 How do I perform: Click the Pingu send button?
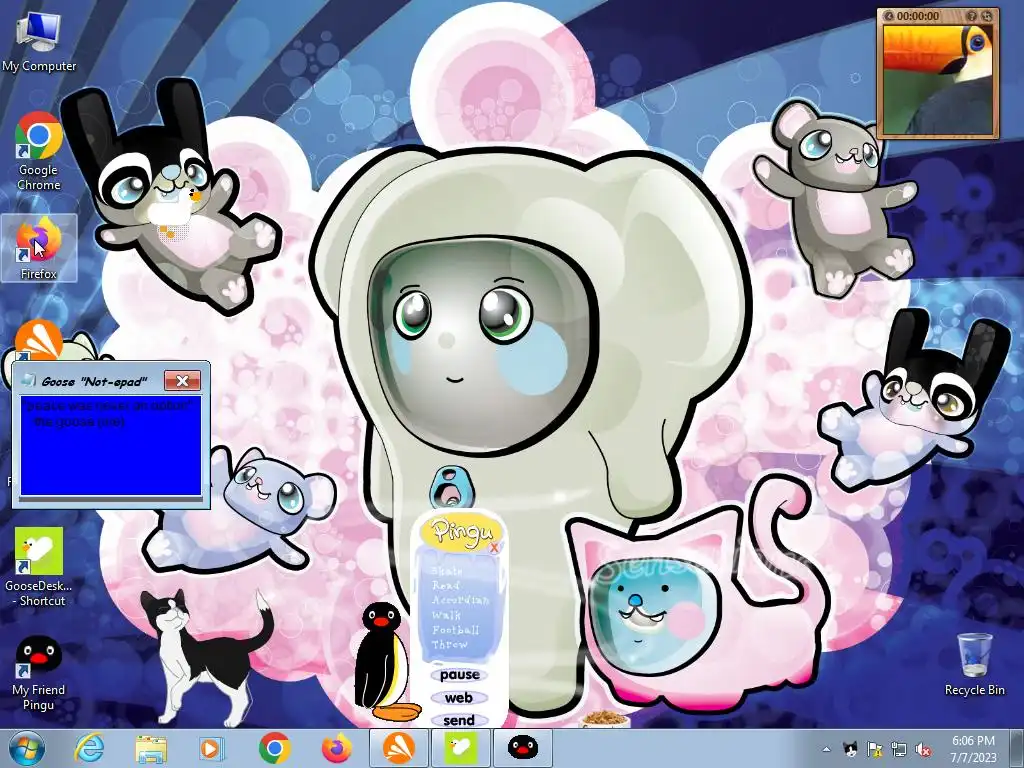click(x=458, y=720)
